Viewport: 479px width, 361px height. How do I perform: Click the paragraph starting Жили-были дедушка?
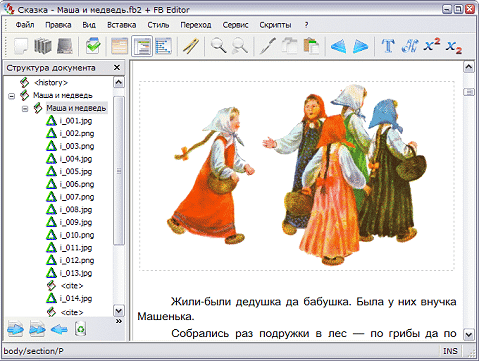pos(297,309)
